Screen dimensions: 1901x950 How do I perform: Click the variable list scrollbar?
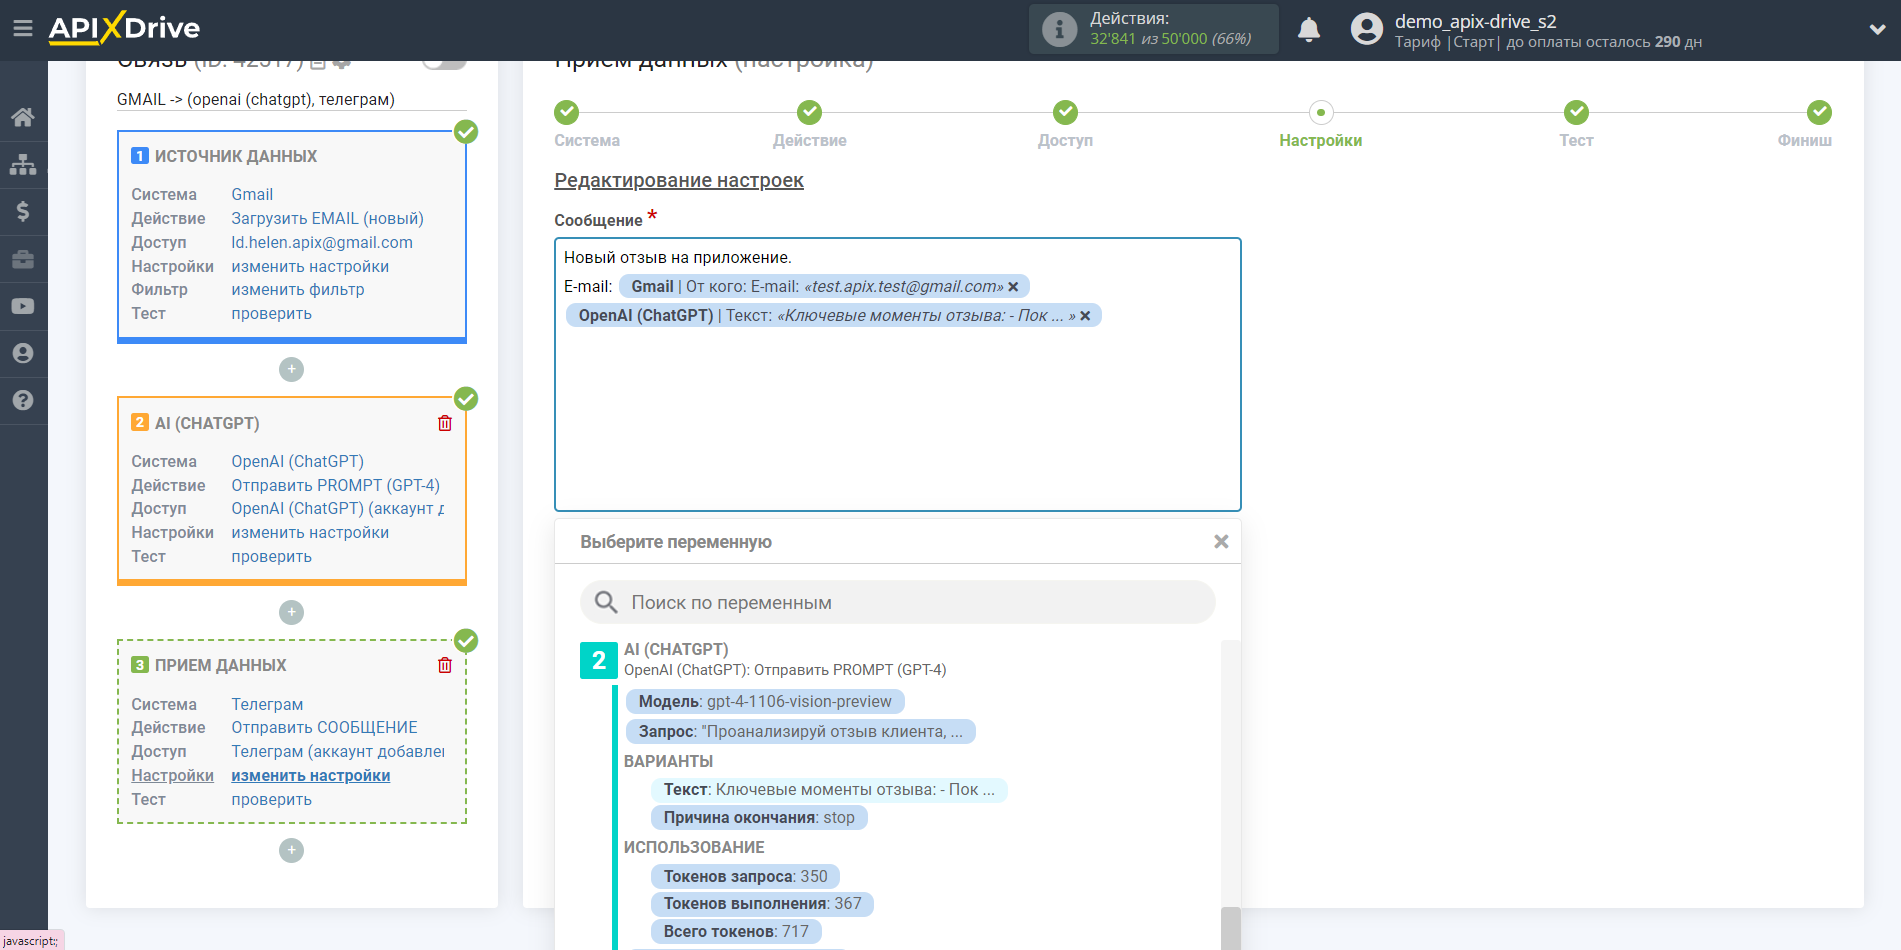point(1231,927)
